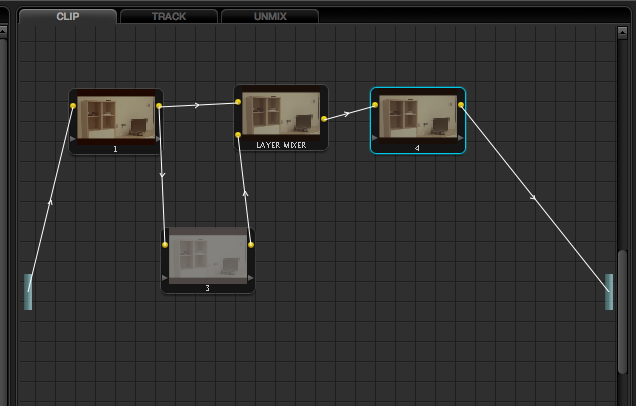The width and height of the screenshot is (636, 406).
Task: Click Layer Mixer upper input connector
Action: tap(238, 102)
